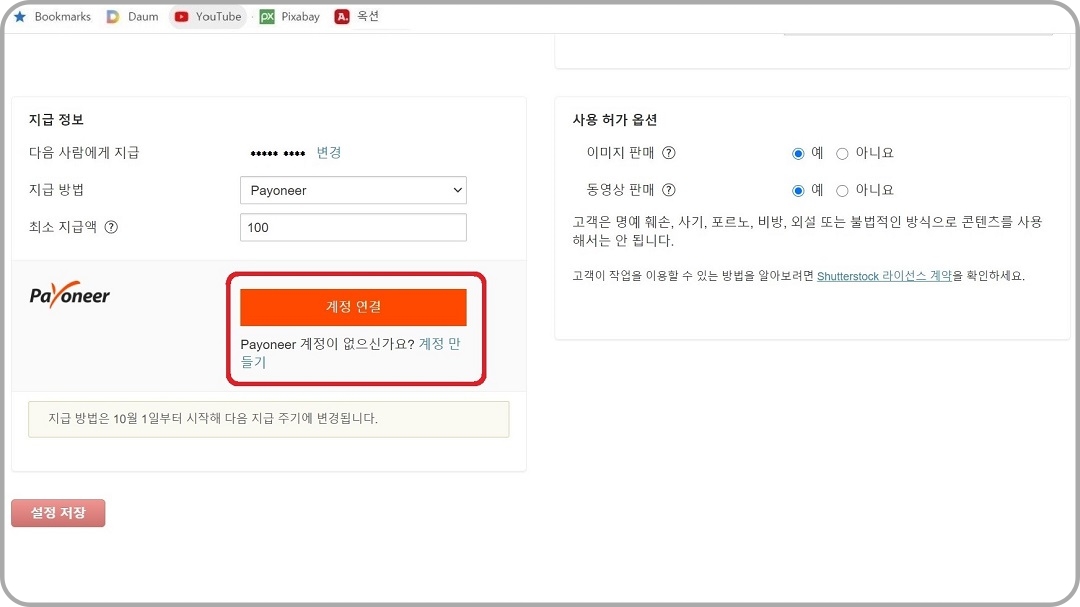The height and width of the screenshot is (607, 1080).
Task: Click the 다음 사람에게 지급 label
Action: 83,152
